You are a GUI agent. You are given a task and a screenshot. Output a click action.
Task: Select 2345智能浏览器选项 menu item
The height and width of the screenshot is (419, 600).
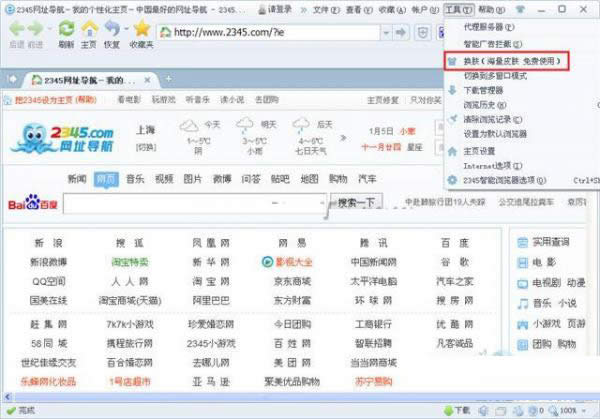tap(505, 180)
